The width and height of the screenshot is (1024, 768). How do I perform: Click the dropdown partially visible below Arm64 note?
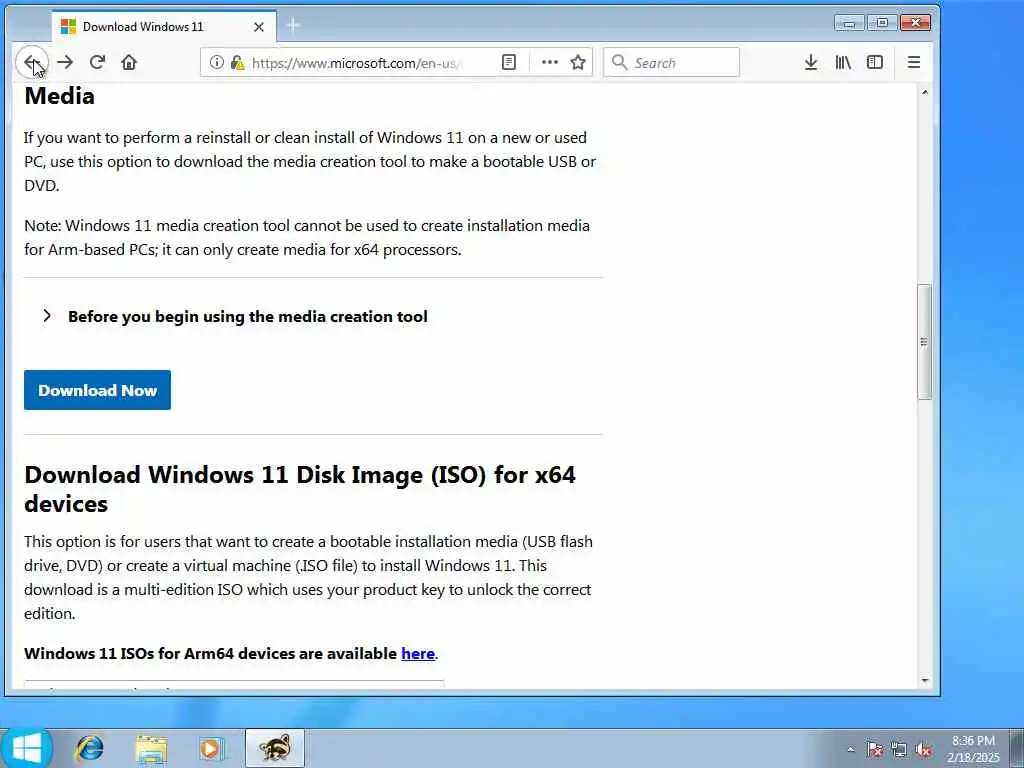[234, 684]
